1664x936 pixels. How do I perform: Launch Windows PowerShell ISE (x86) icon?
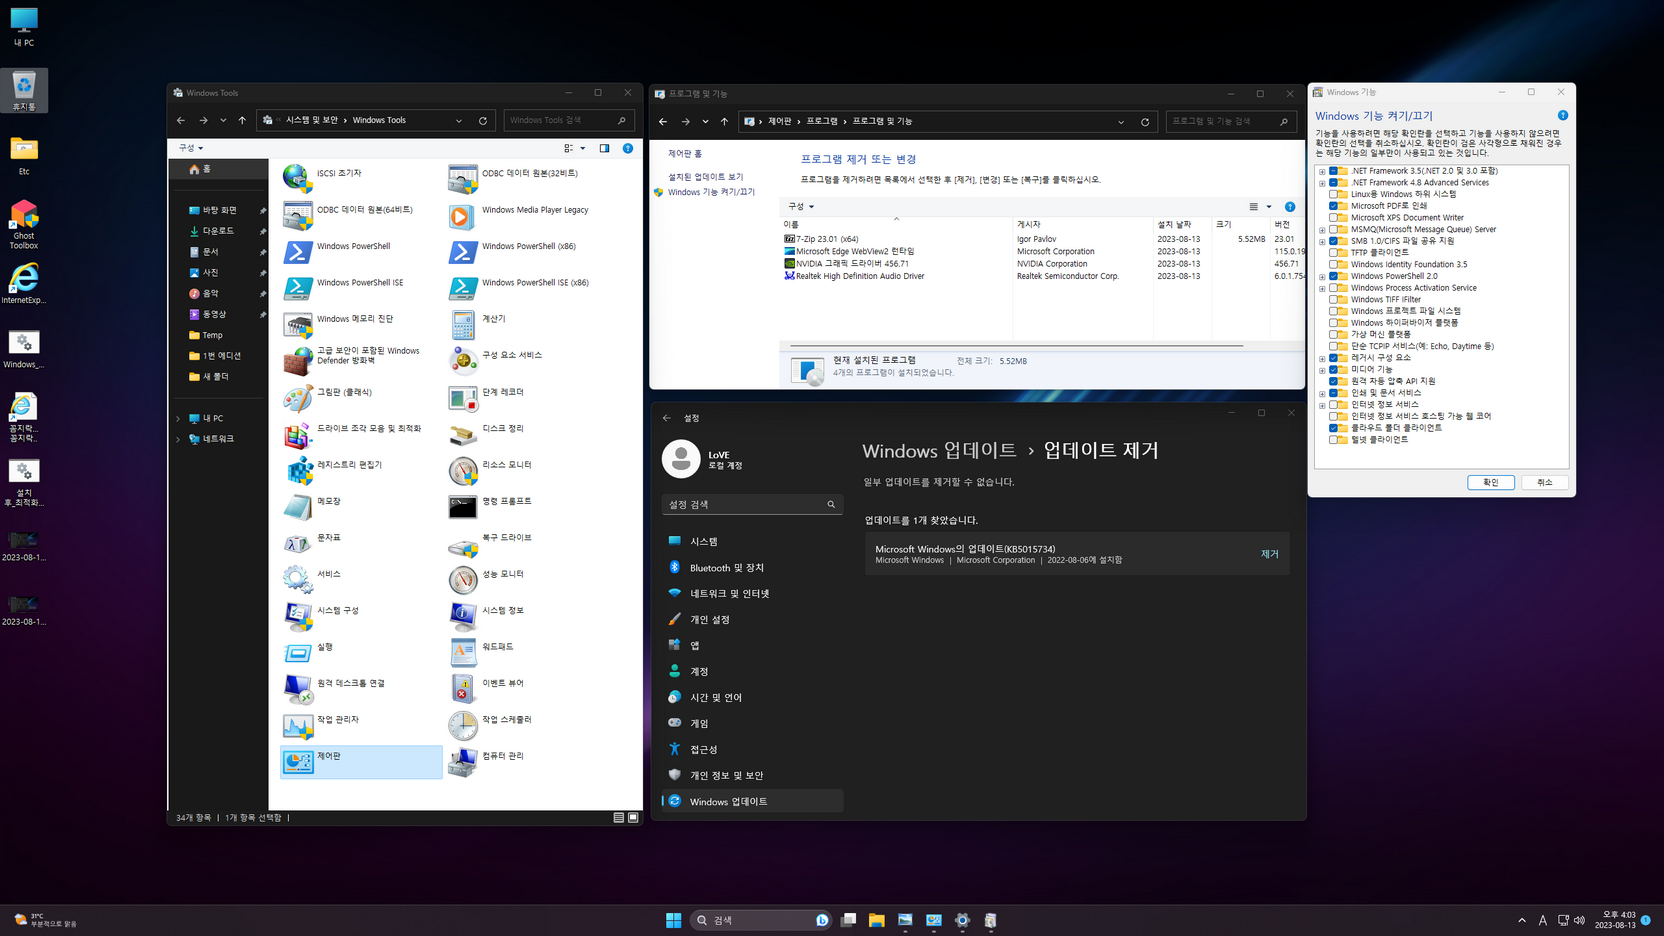pos(462,287)
